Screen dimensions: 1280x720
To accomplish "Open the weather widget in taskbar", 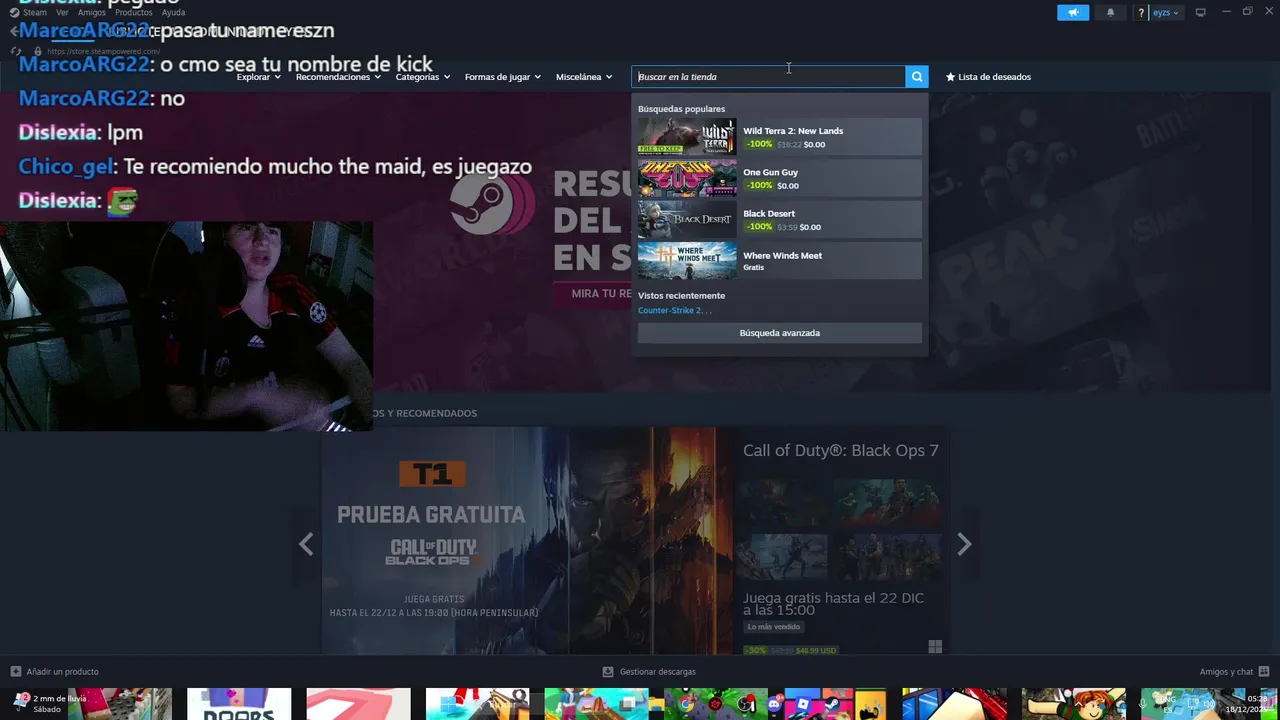I will coord(50,703).
